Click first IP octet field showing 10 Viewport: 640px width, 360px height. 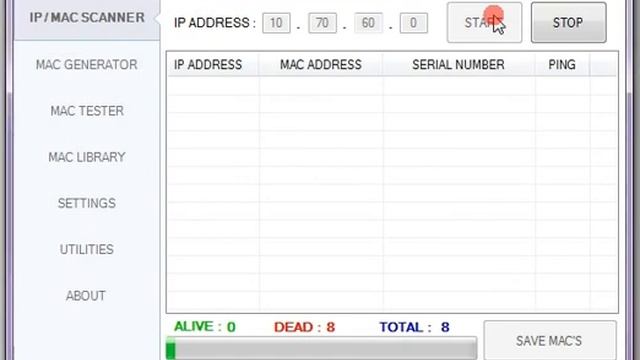point(276,23)
